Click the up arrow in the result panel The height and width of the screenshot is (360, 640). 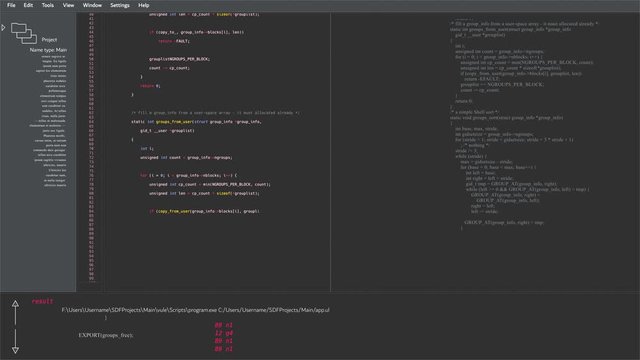(15, 313)
